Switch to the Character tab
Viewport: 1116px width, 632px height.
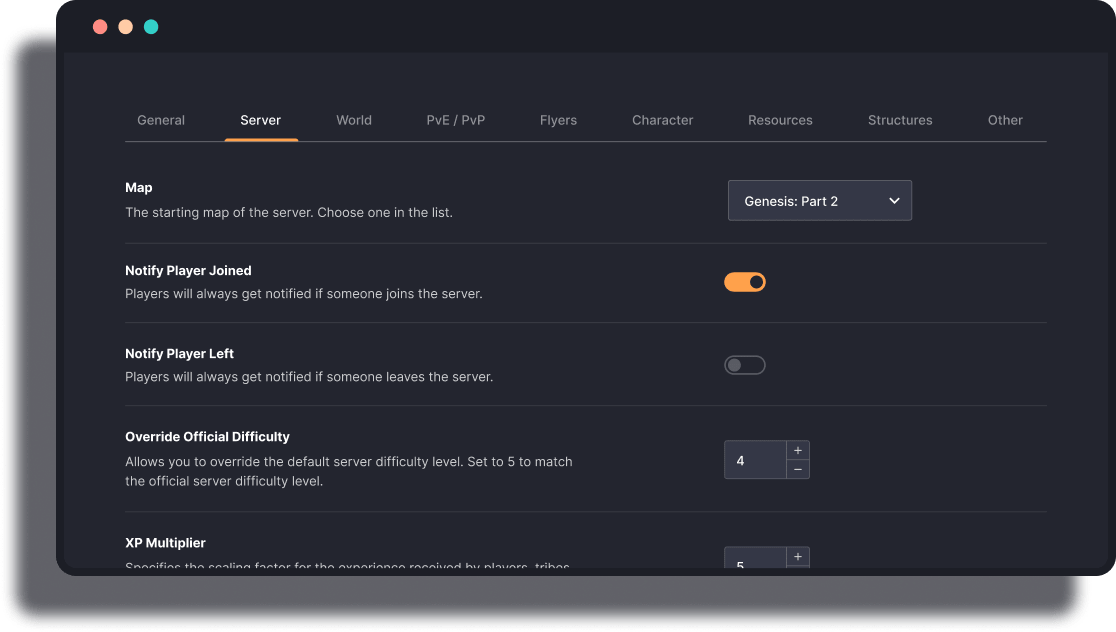(662, 119)
